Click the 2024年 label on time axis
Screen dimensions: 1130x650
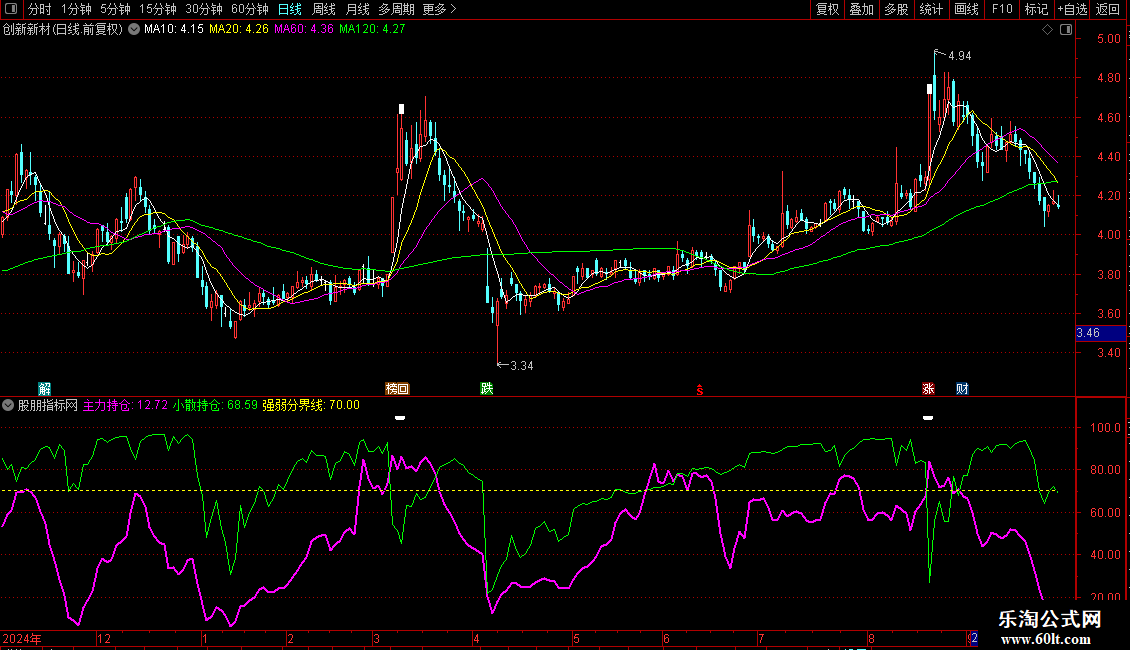(x=22, y=638)
